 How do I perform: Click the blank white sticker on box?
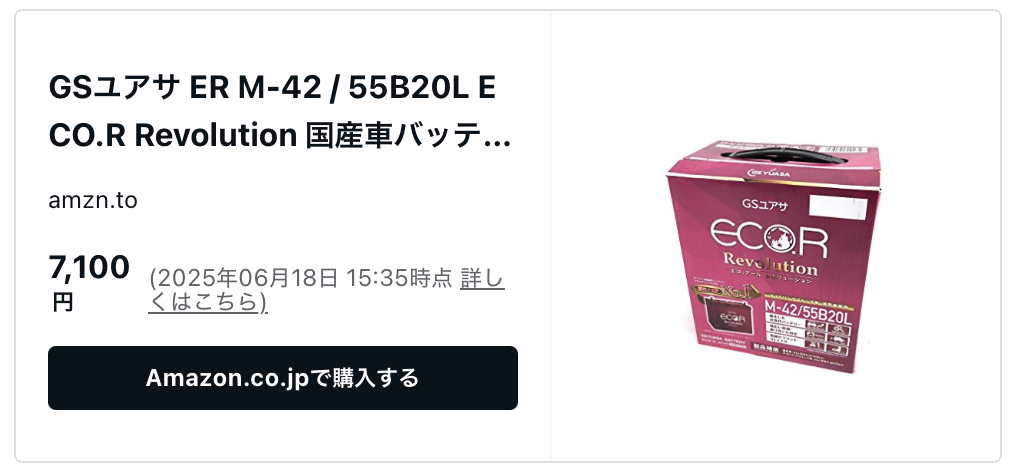click(838, 207)
